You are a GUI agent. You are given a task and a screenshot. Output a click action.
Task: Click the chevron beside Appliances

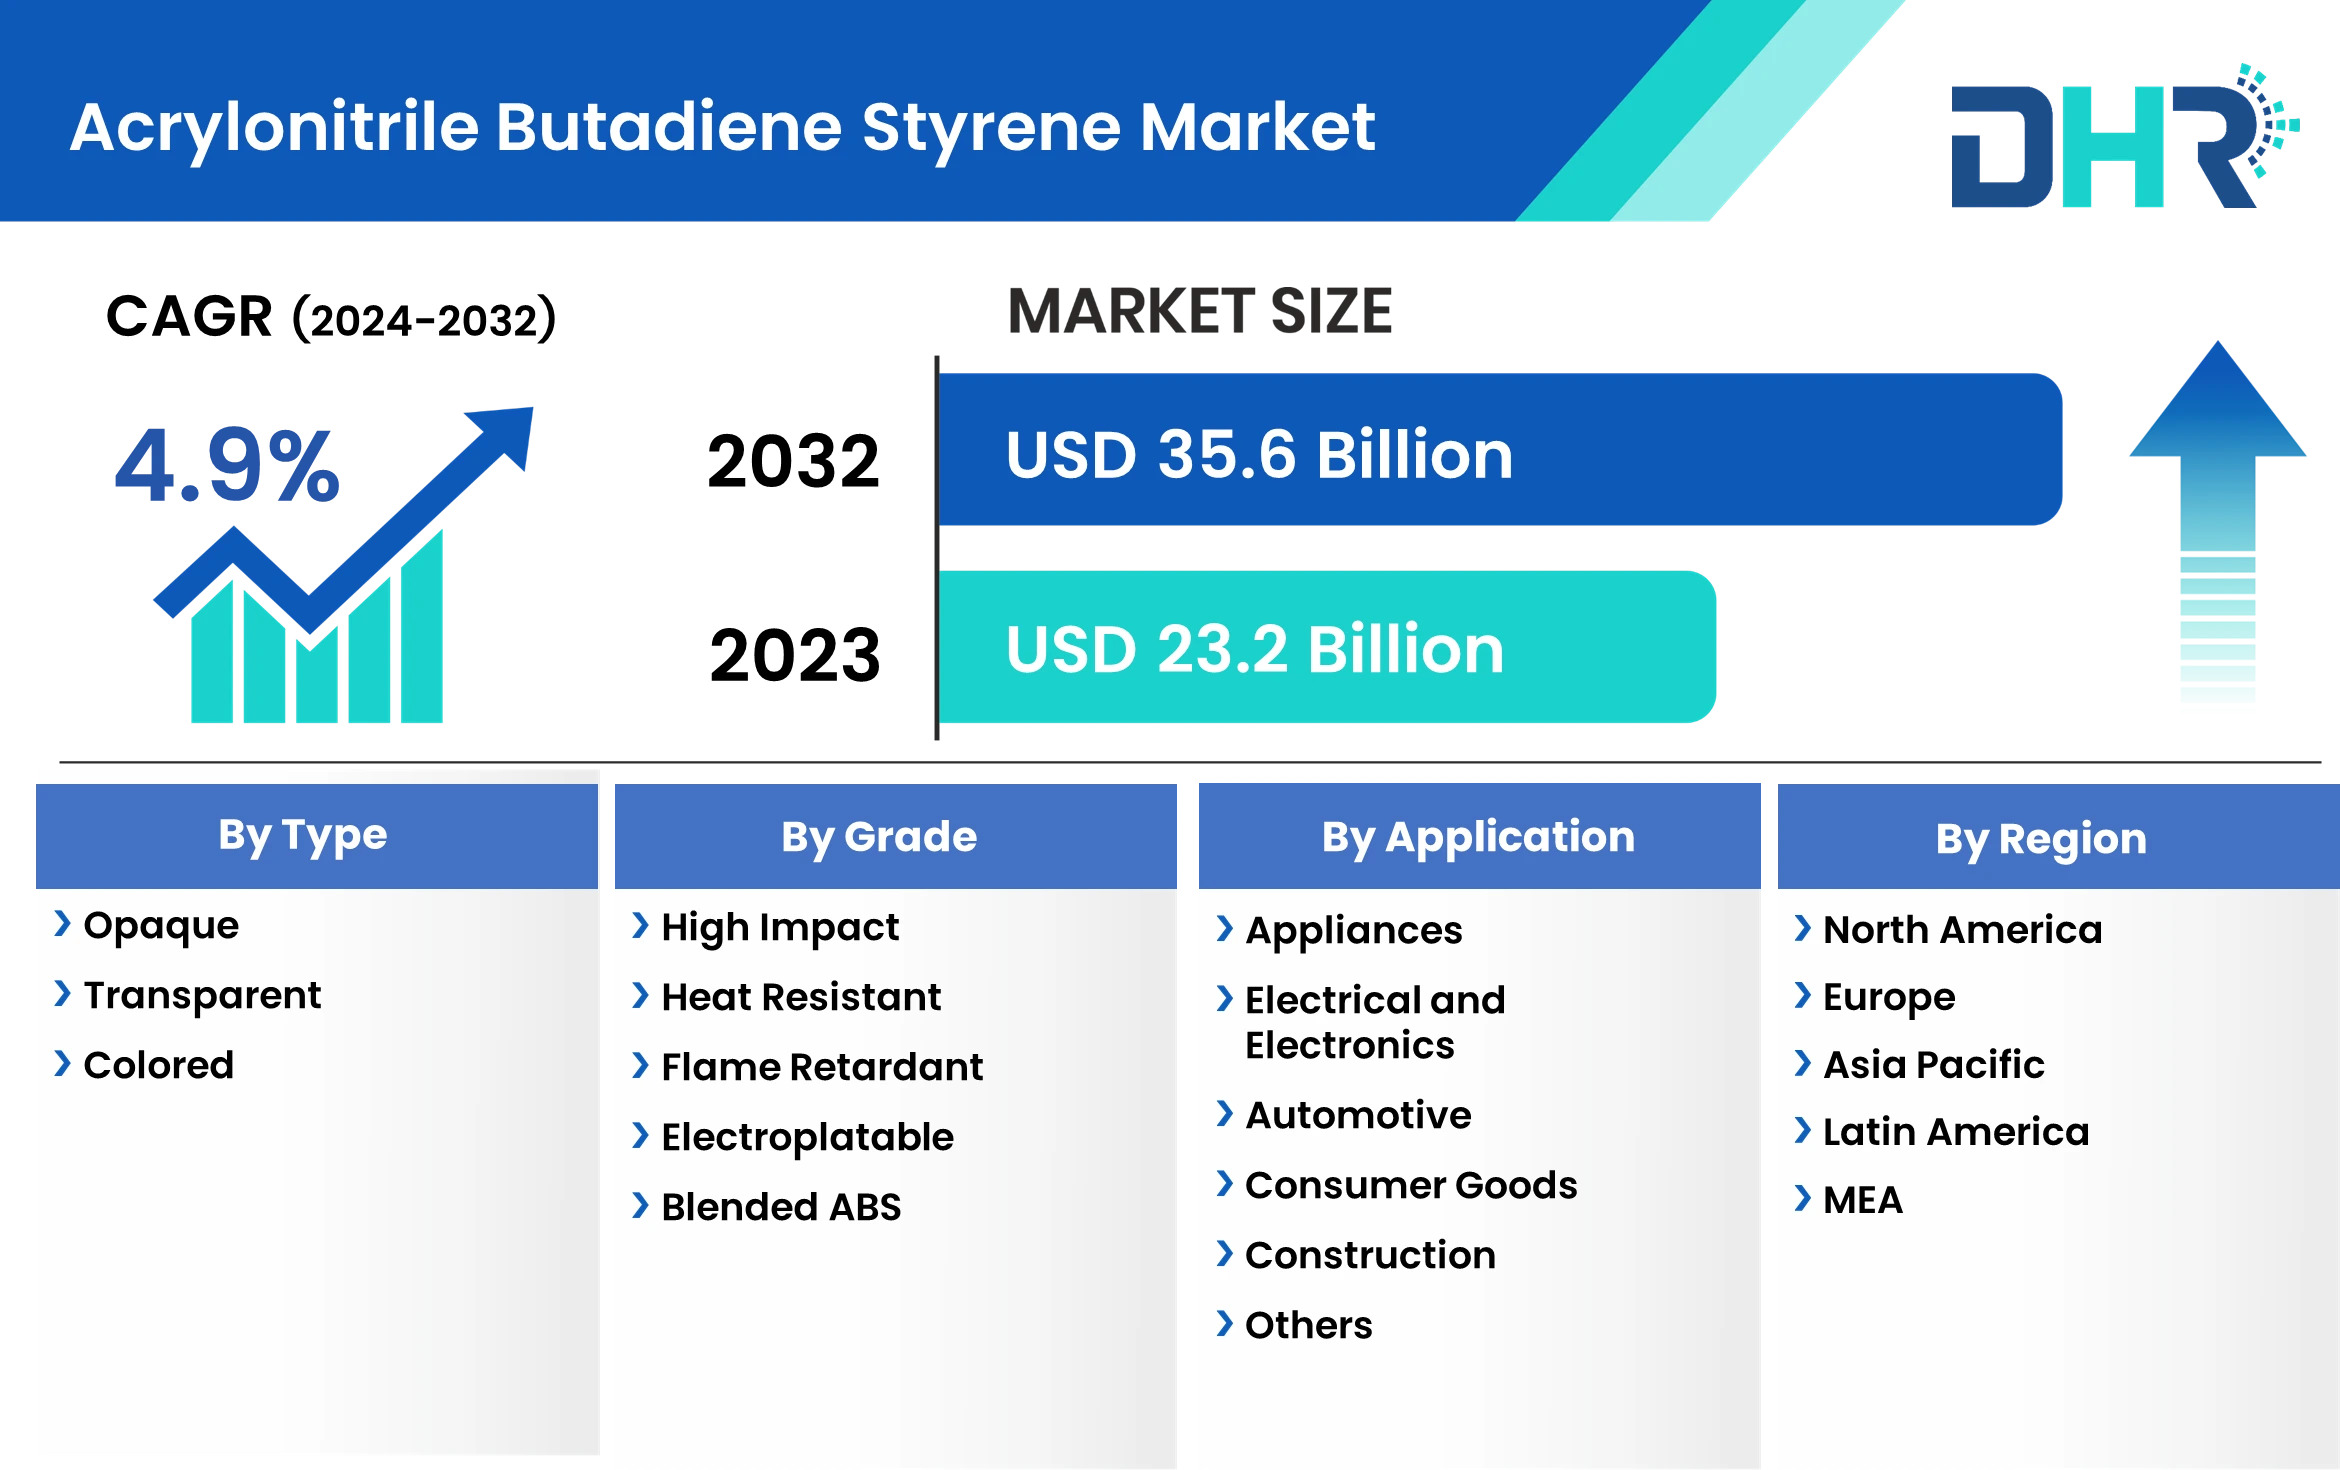tap(1224, 929)
